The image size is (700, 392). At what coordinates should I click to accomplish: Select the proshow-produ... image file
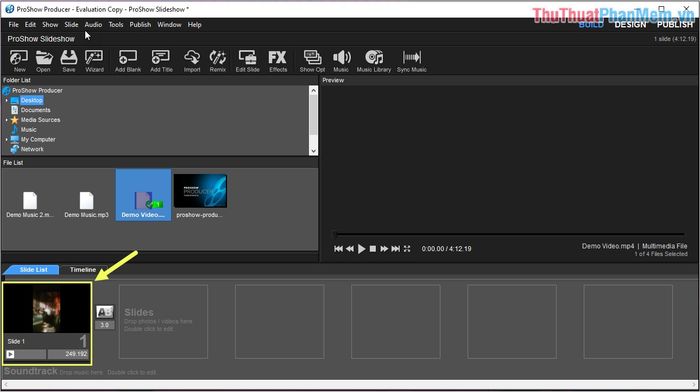point(200,196)
